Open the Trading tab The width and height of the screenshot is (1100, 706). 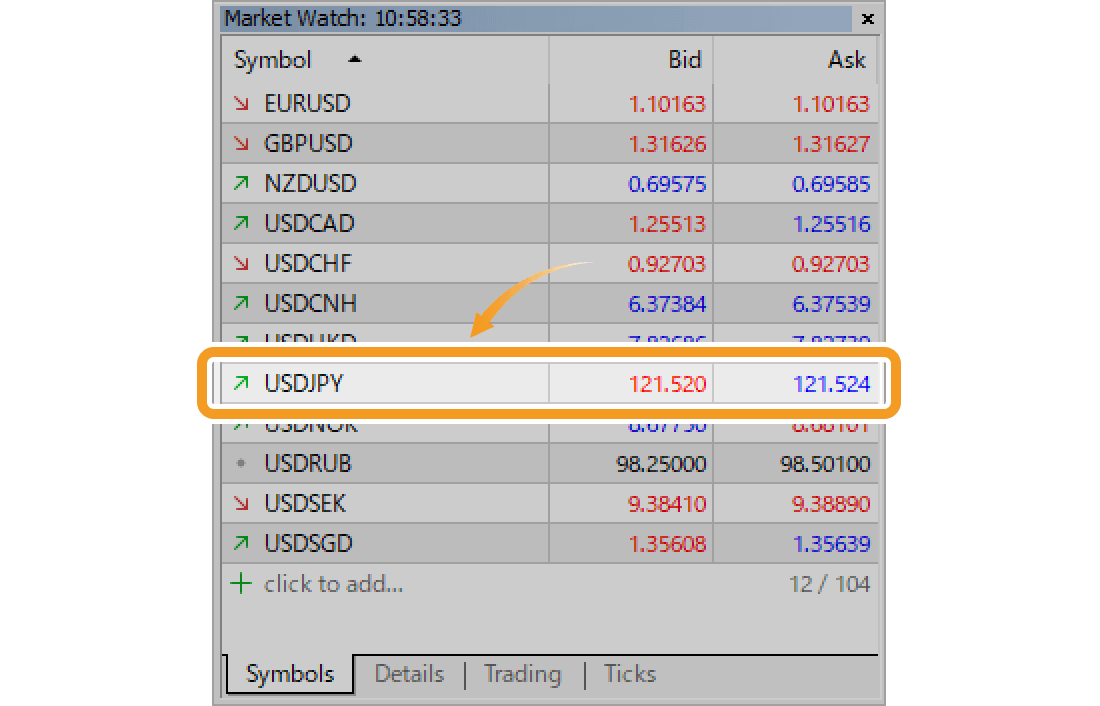point(522,674)
